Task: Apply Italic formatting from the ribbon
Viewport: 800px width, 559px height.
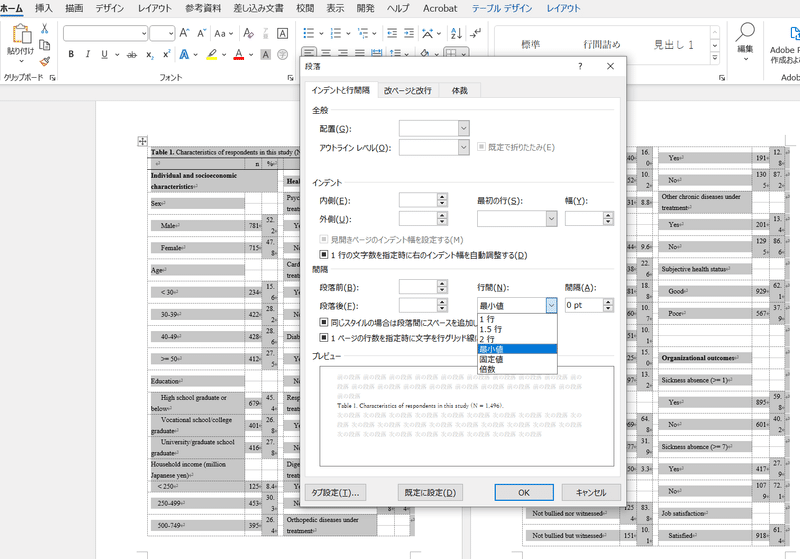Action: coord(87,55)
